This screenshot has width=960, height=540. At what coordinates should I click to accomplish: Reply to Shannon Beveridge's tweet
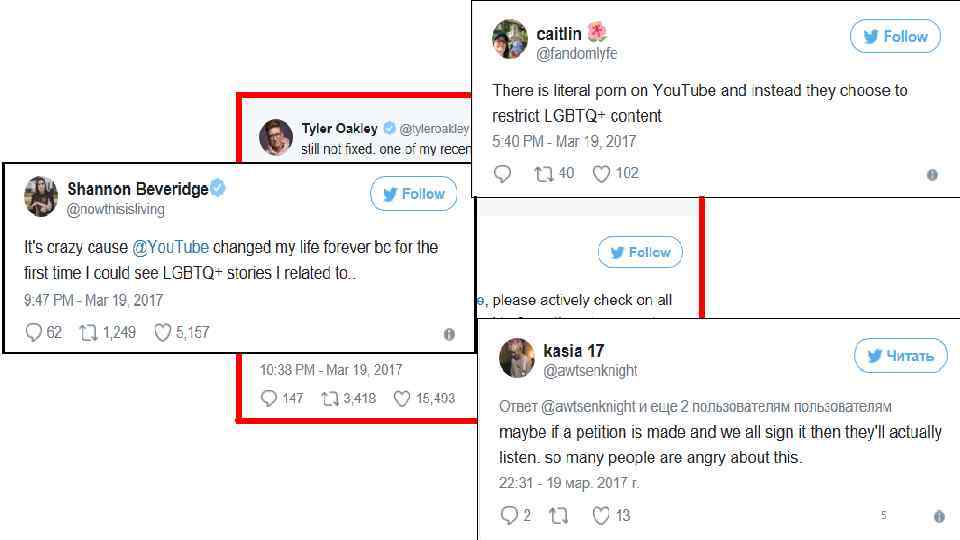pyautogui.click(x=33, y=333)
